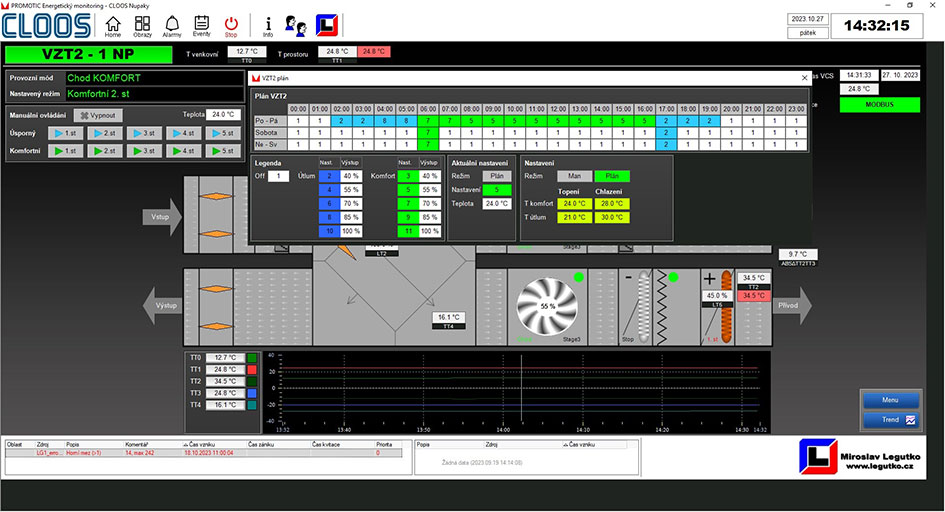
Task: Click the red TT1 trend color swatch
Action: [x=253, y=369]
